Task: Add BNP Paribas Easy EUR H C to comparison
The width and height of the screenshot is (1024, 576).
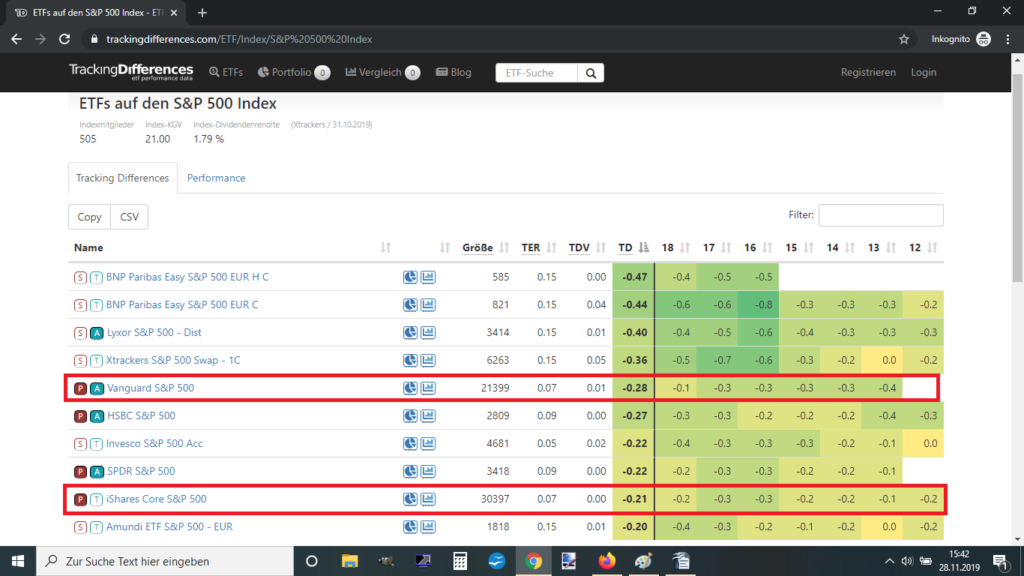Action: pyautogui.click(x=428, y=277)
